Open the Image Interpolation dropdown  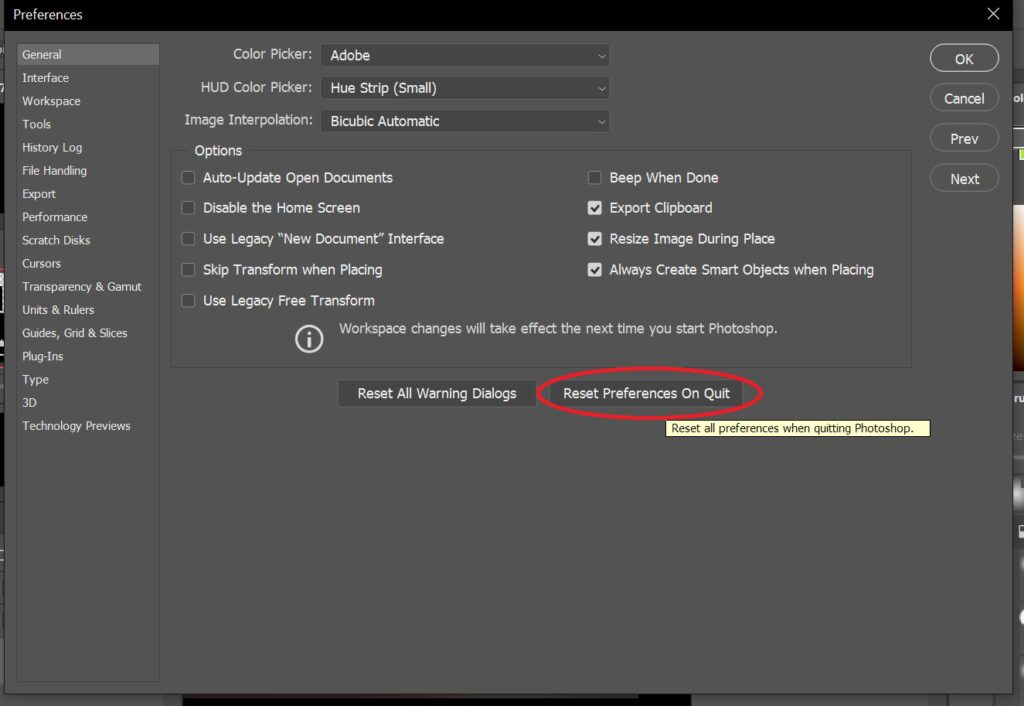click(465, 121)
